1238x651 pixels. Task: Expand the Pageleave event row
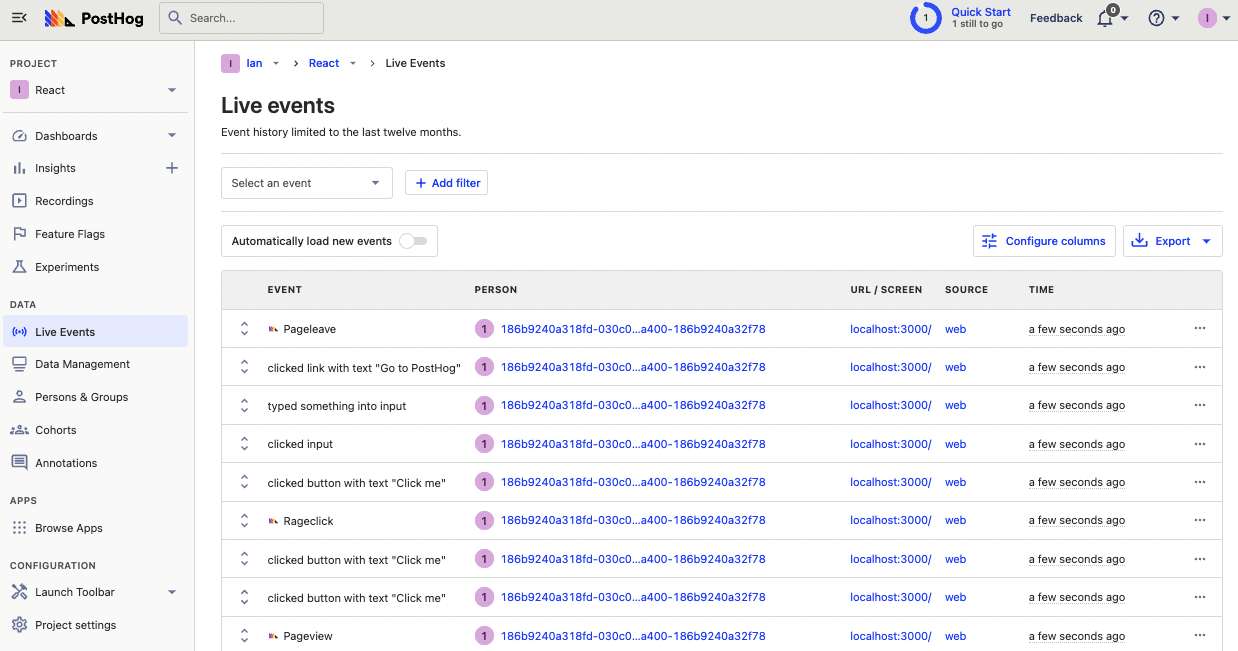[x=244, y=329]
